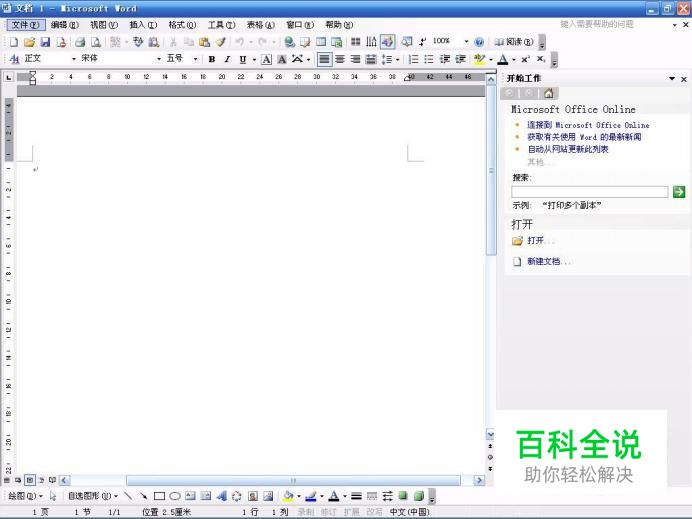Open the 自选图形 AutoShapes dropdown
692x519 pixels.
pyautogui.click(x=93, y=496)
